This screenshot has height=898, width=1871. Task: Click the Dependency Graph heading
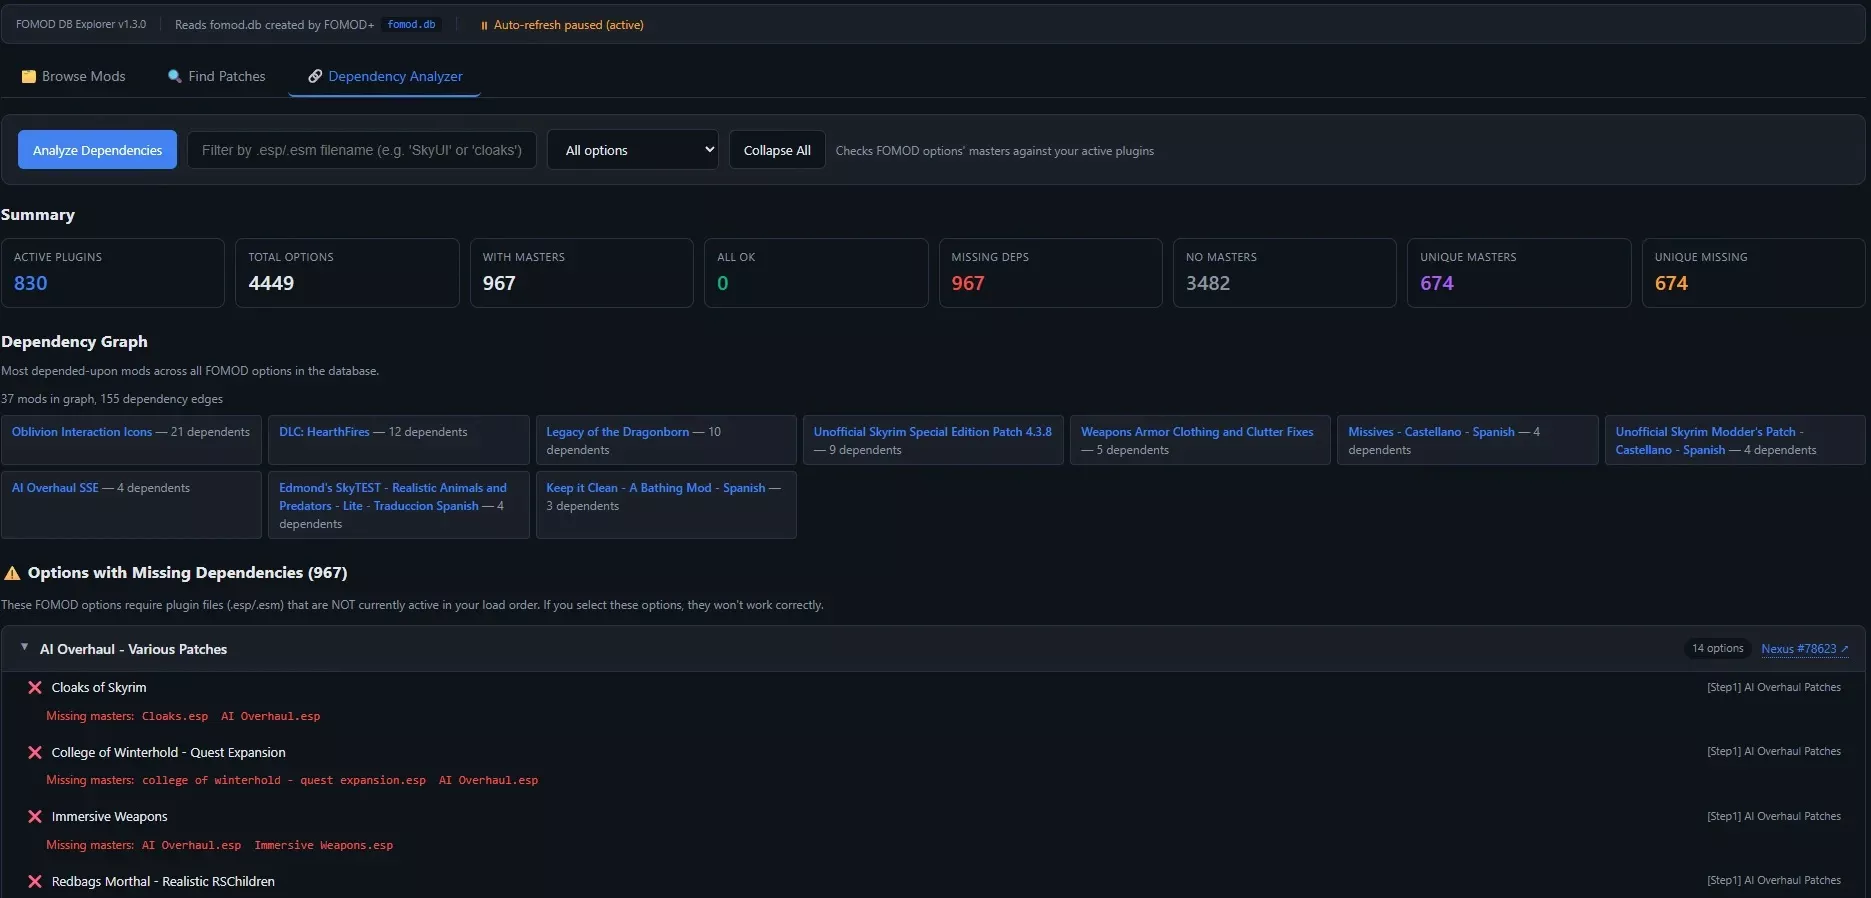(75, 342)
